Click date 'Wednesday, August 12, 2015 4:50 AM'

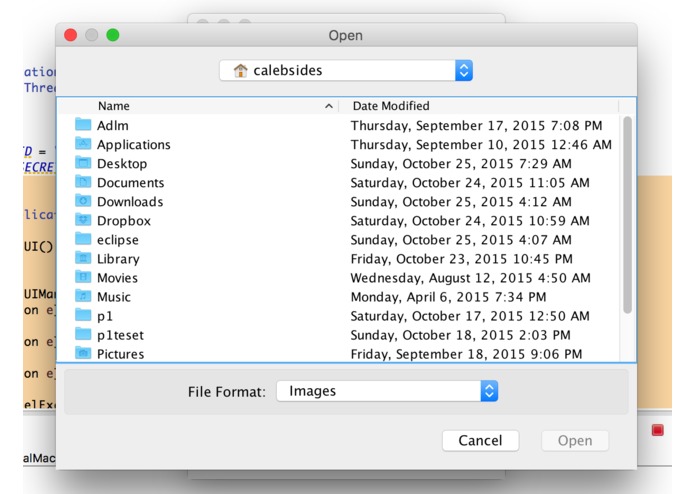(471, 278)
